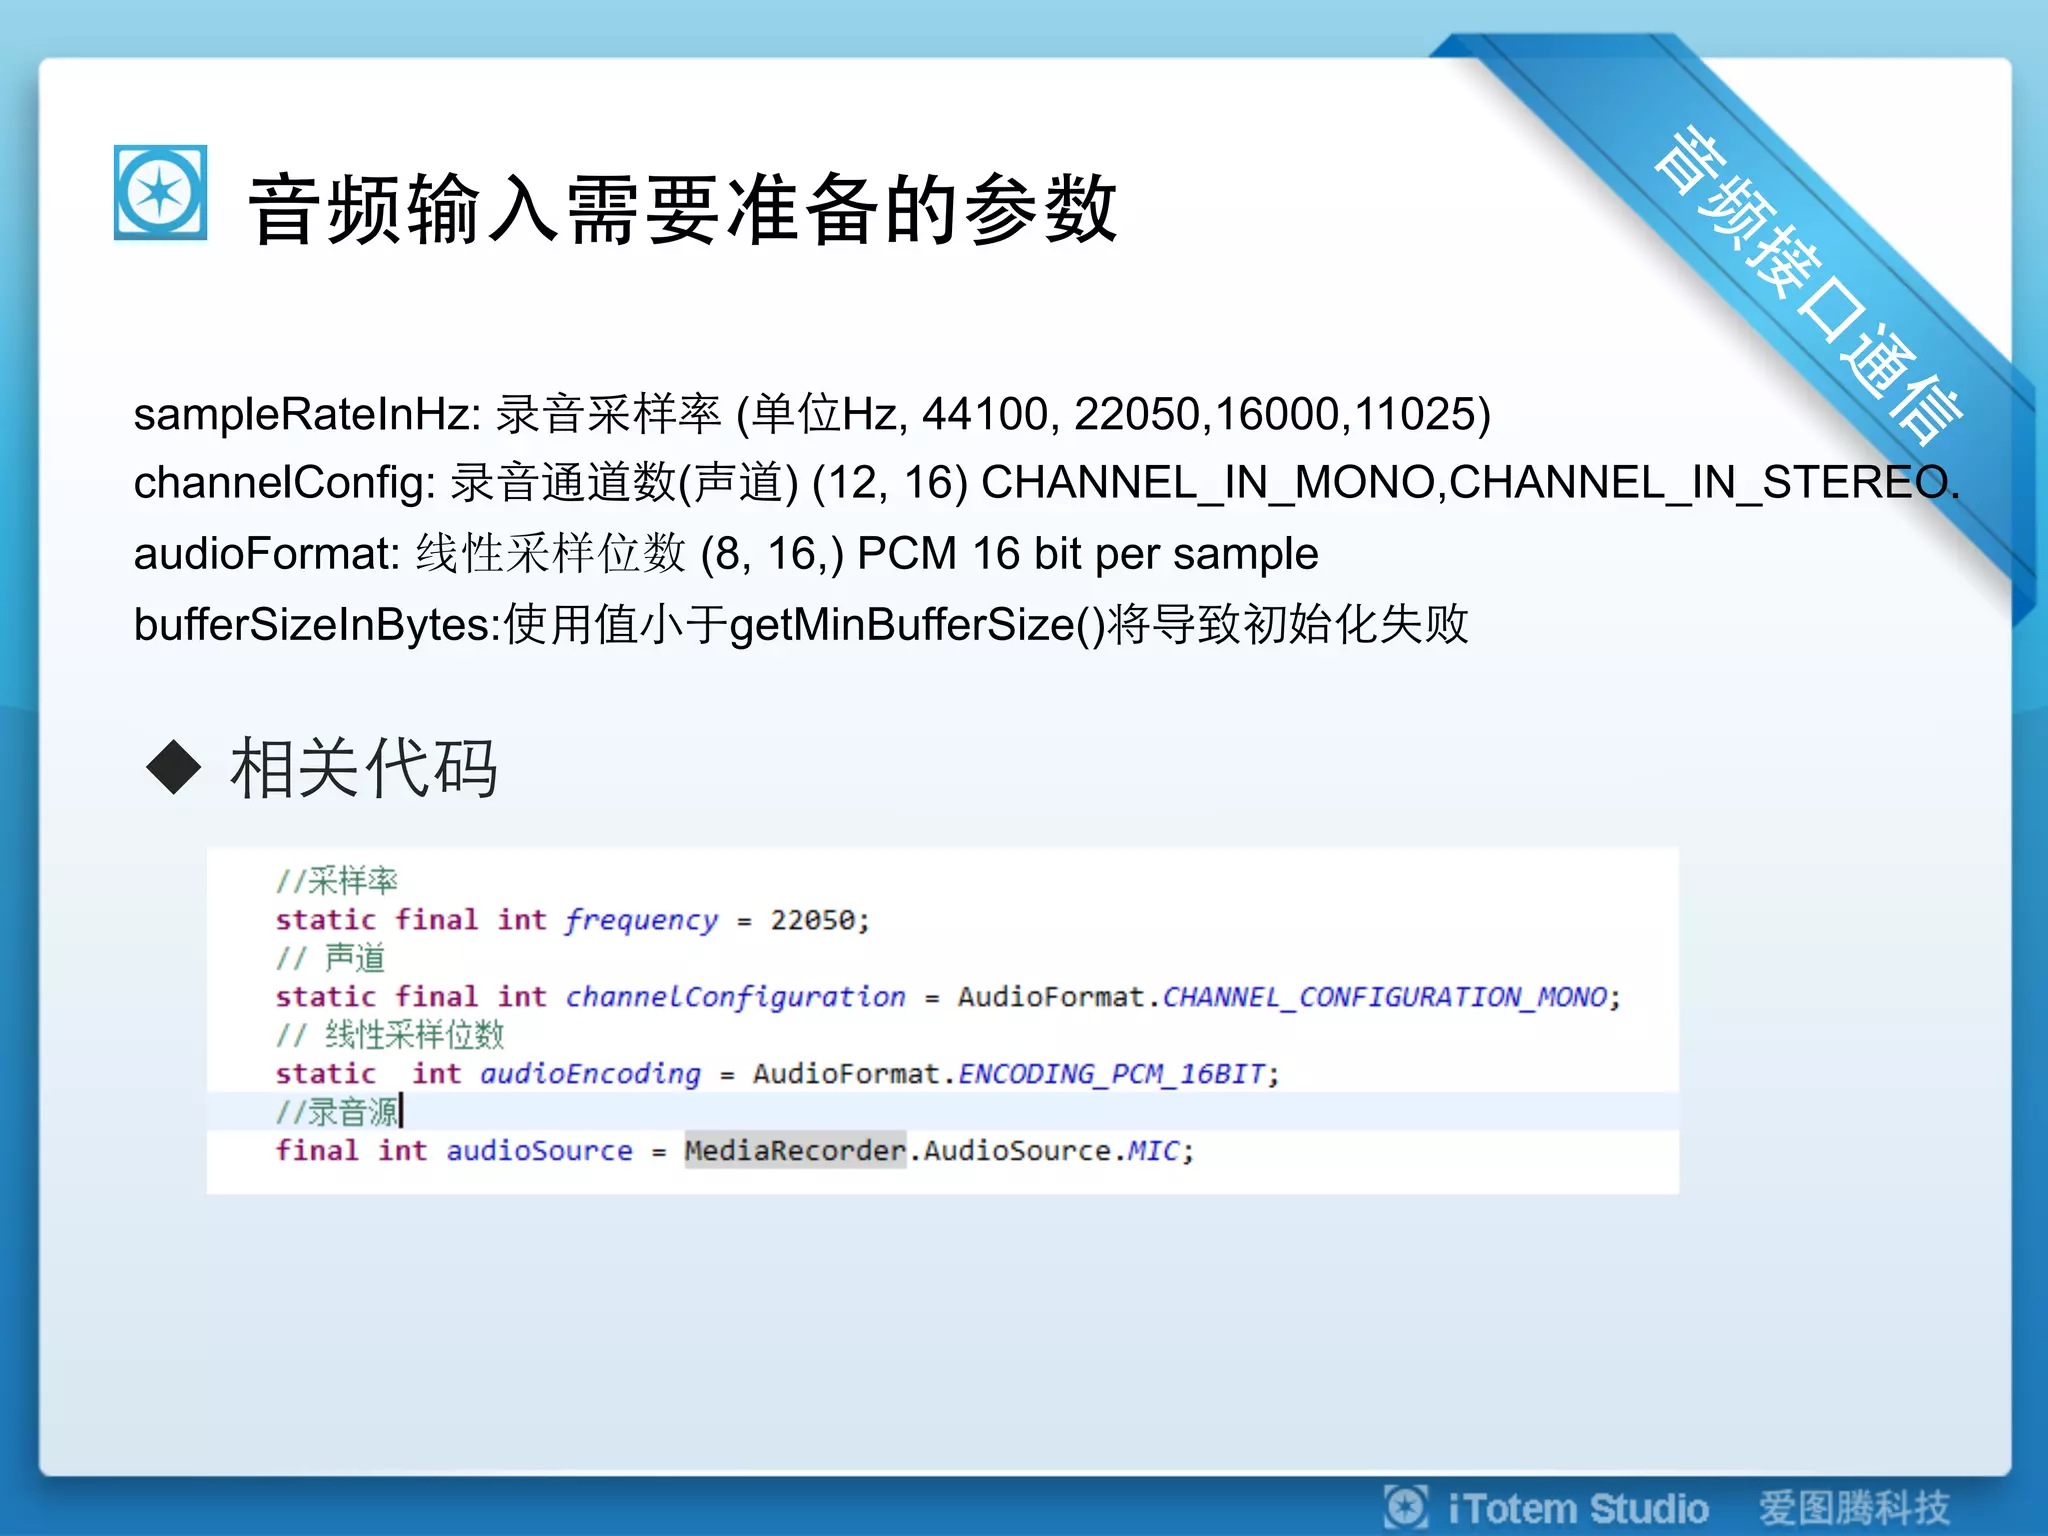Image resolution: width=2048 pixels, height=1536 pixels.
Task: Click the //采样率 code comment
Action: tap(337, 881)
